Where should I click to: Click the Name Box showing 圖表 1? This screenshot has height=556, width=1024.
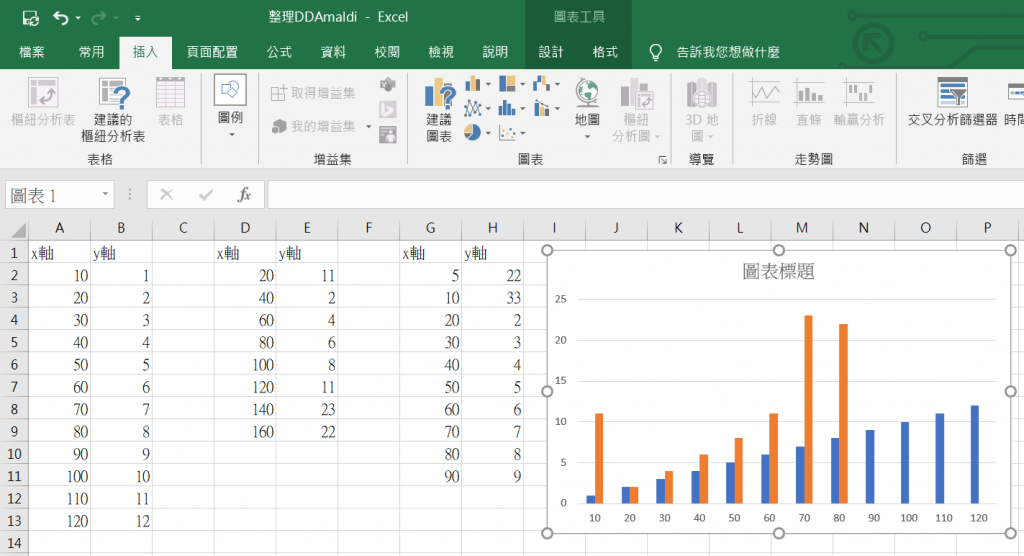(52, 195)
